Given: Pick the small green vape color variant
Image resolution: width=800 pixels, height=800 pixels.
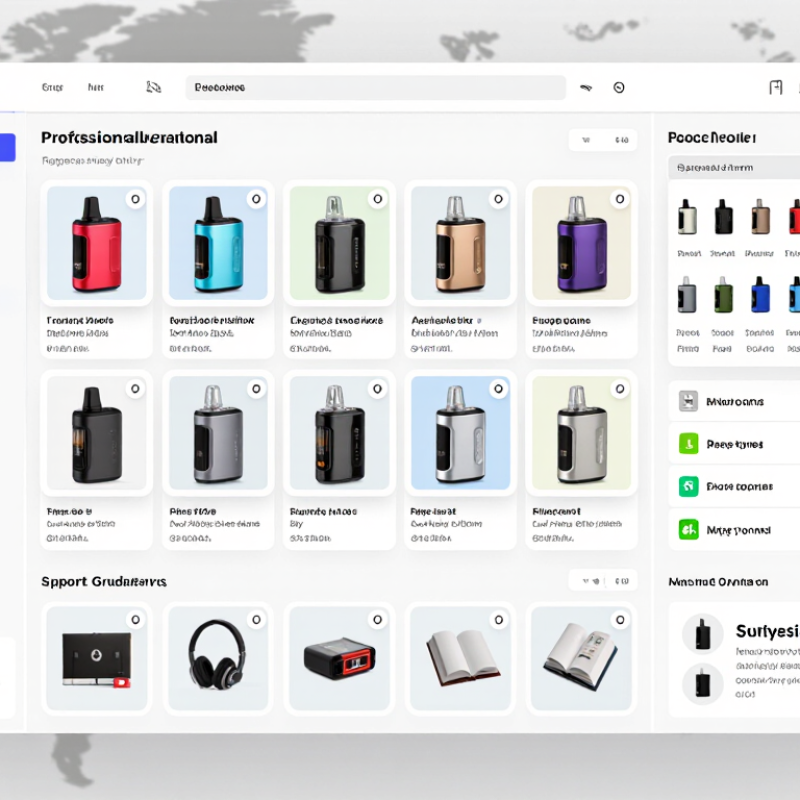Looking at the screenshot, I should (723, 295).
